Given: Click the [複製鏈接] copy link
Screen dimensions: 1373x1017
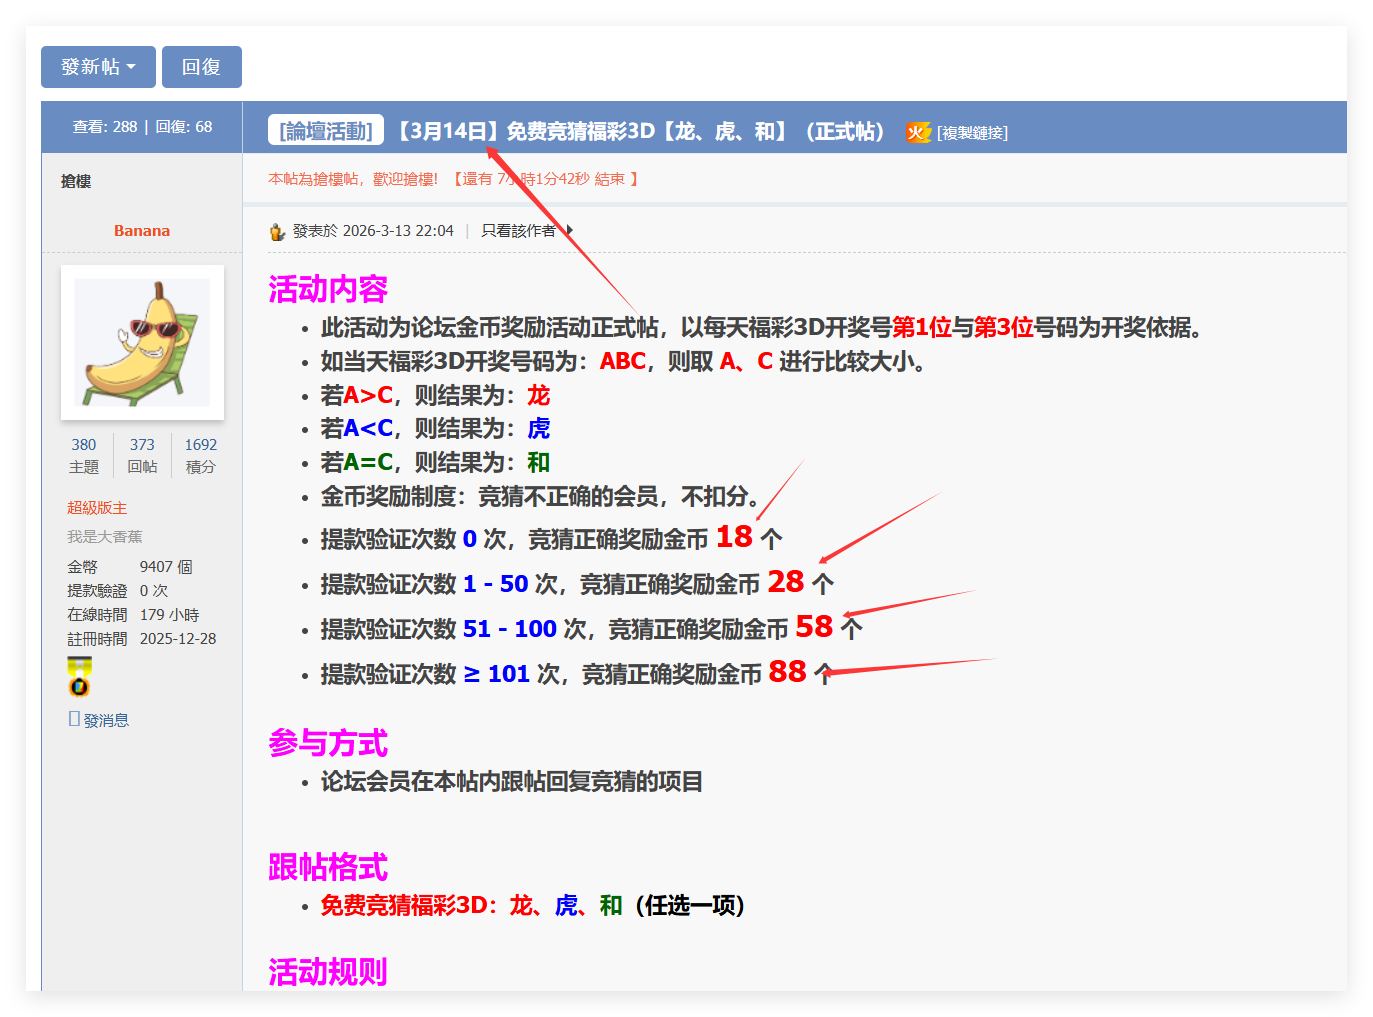Looking at the screenshot, I should click(x=972, y=132).
